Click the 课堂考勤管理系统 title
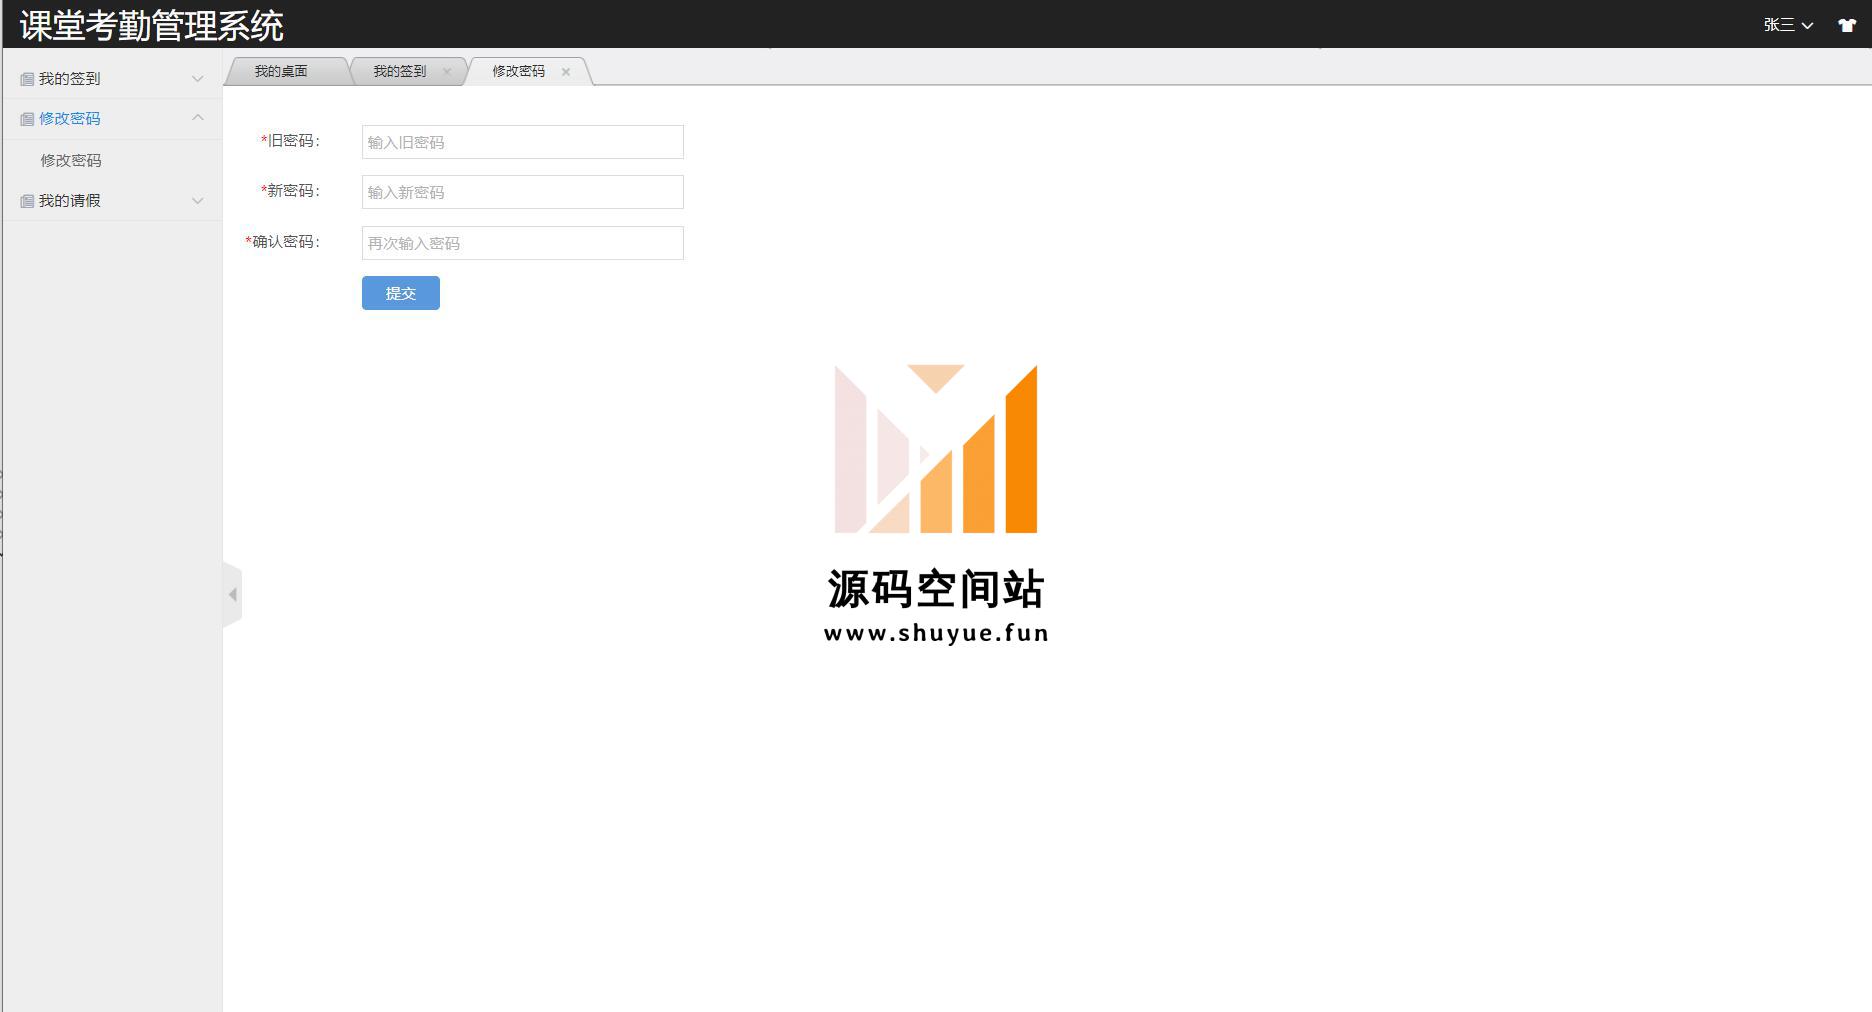Viewport: 1872px width, 1012px height. [x=151, y=25]
